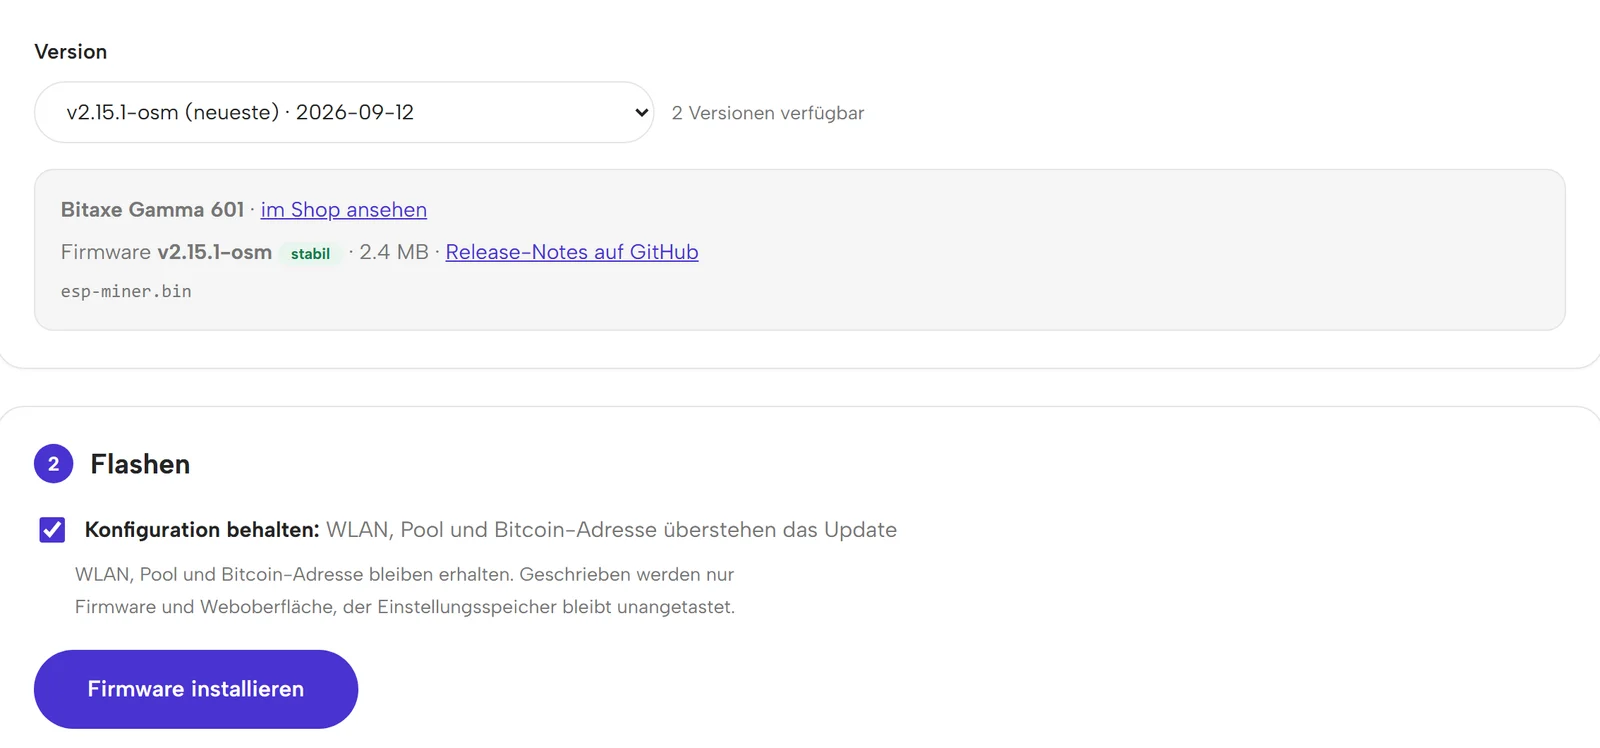Click the Bitaxe Gamma 601 device name
Screen dimensions: 1600x748
(x=152, y=210)
